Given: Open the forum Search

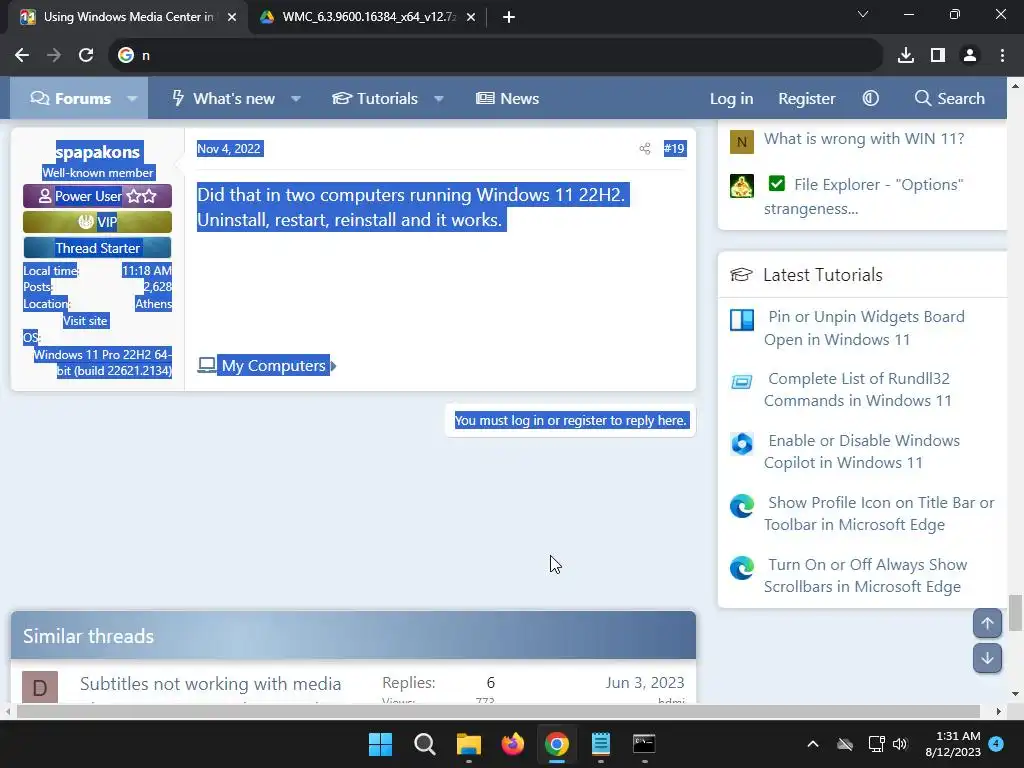Looking at the screenshot, I should (x=950, y=99).
